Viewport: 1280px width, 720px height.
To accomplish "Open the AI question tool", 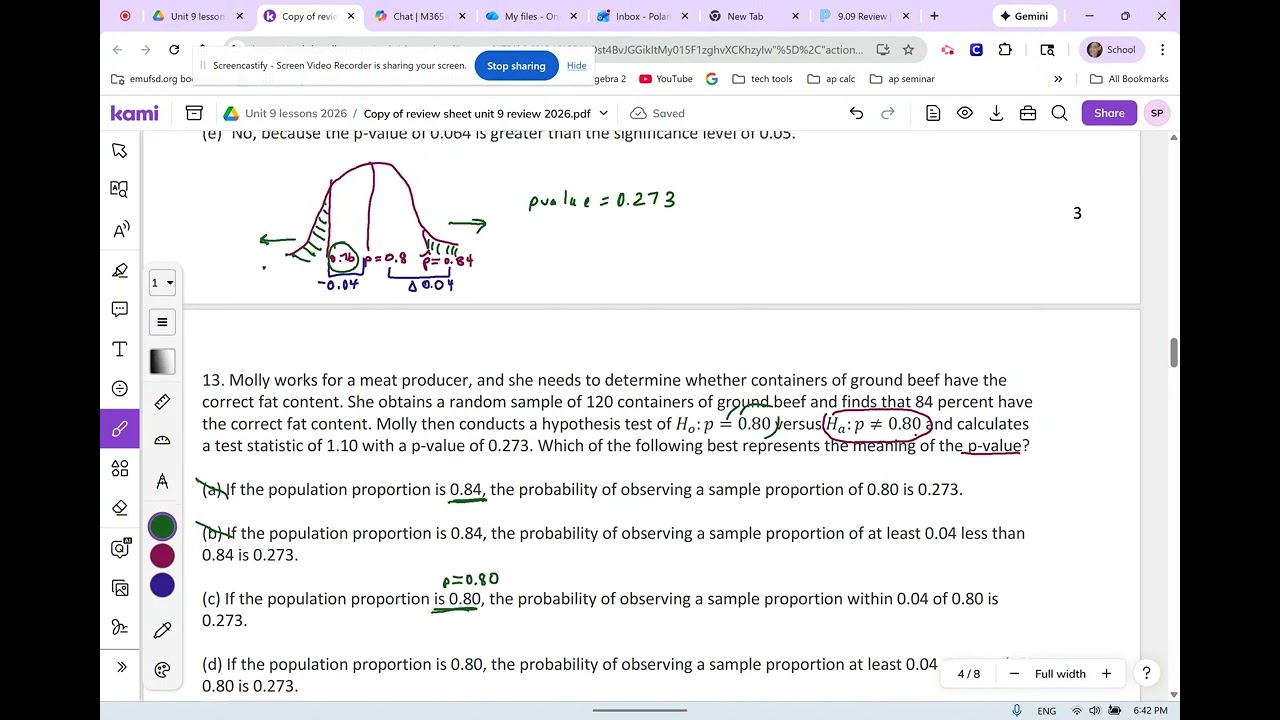I will pos(120,548).
